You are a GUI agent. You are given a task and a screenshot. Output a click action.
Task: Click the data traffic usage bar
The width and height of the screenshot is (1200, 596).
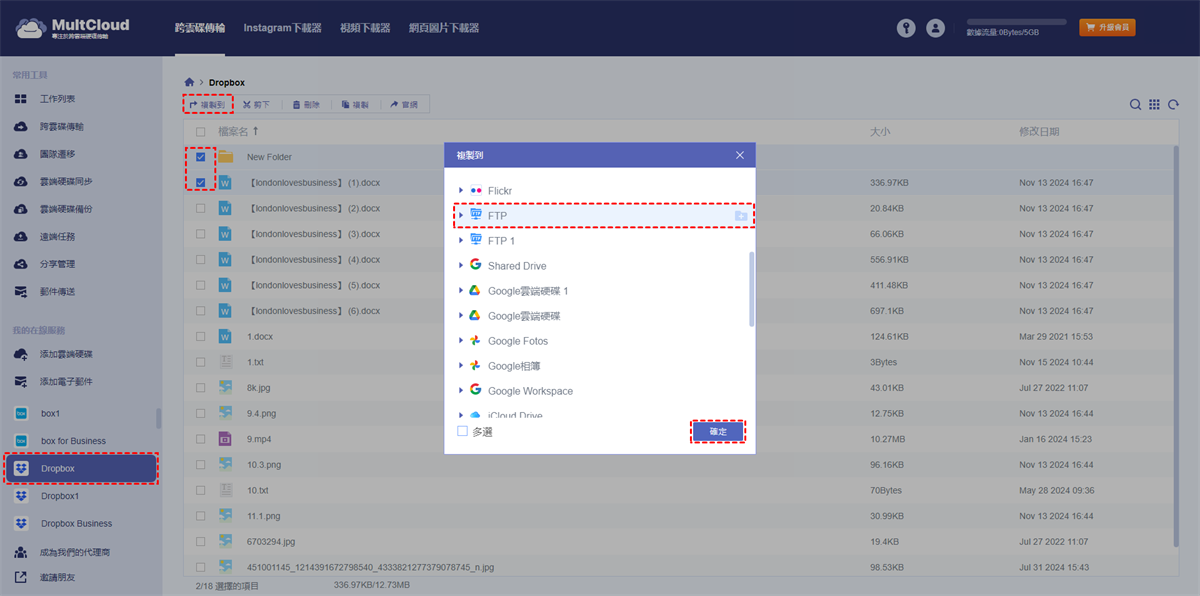click(1018, 21)
